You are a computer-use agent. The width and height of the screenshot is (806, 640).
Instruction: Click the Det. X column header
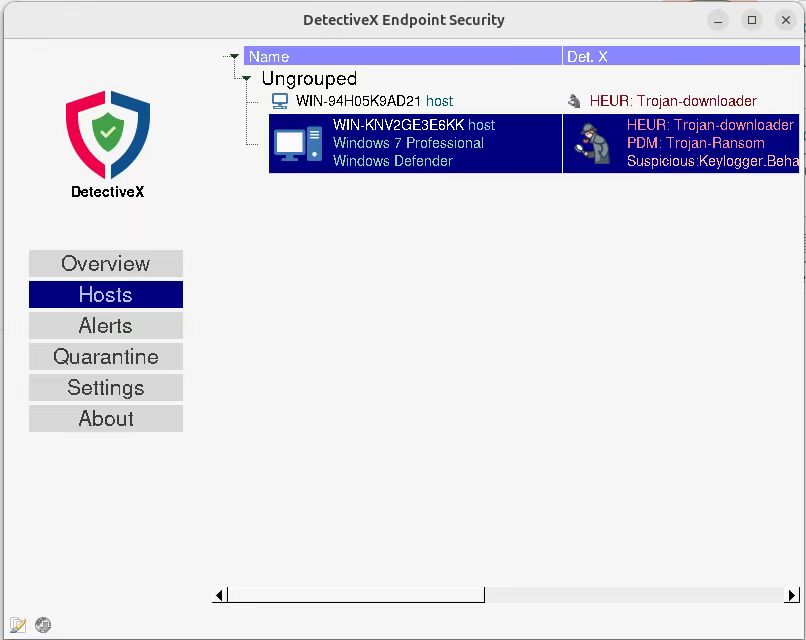click(680, 57)
